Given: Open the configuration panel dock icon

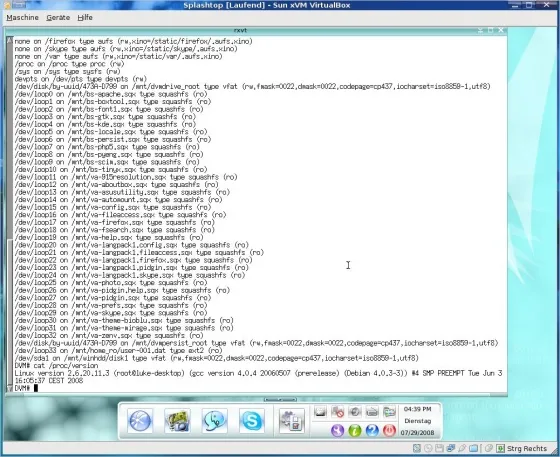Looking at the screenshot, I should pyautogui.click(x=291, y=421).
